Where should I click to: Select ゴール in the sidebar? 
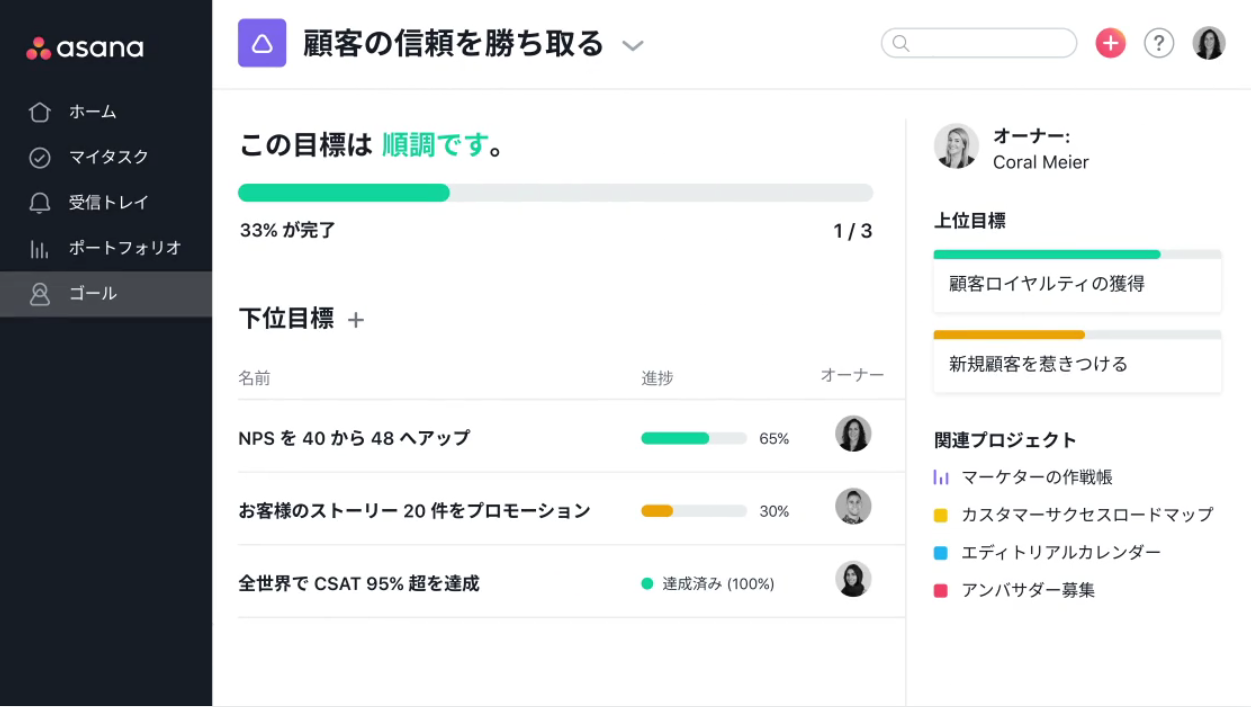pos(92,294)
